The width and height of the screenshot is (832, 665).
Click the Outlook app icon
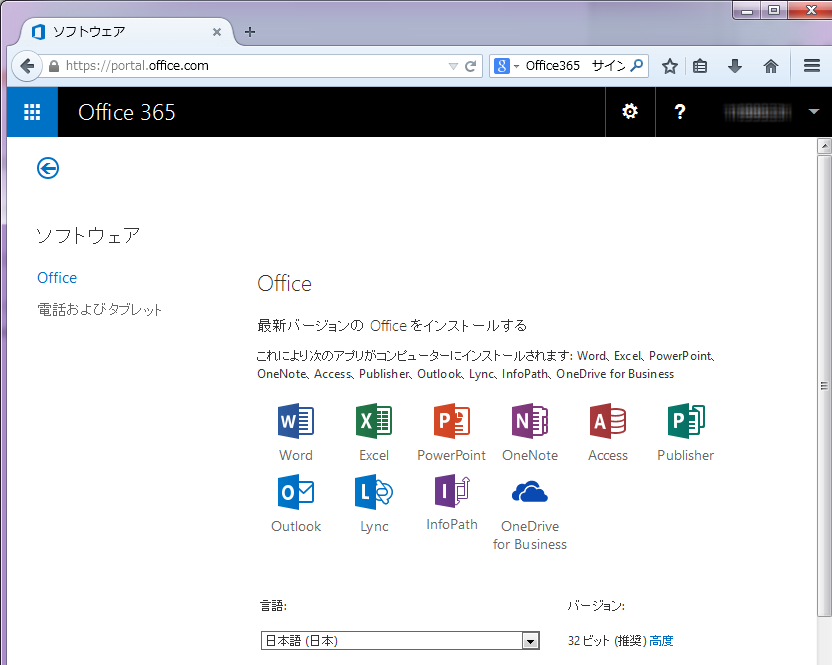coord(296,492)
